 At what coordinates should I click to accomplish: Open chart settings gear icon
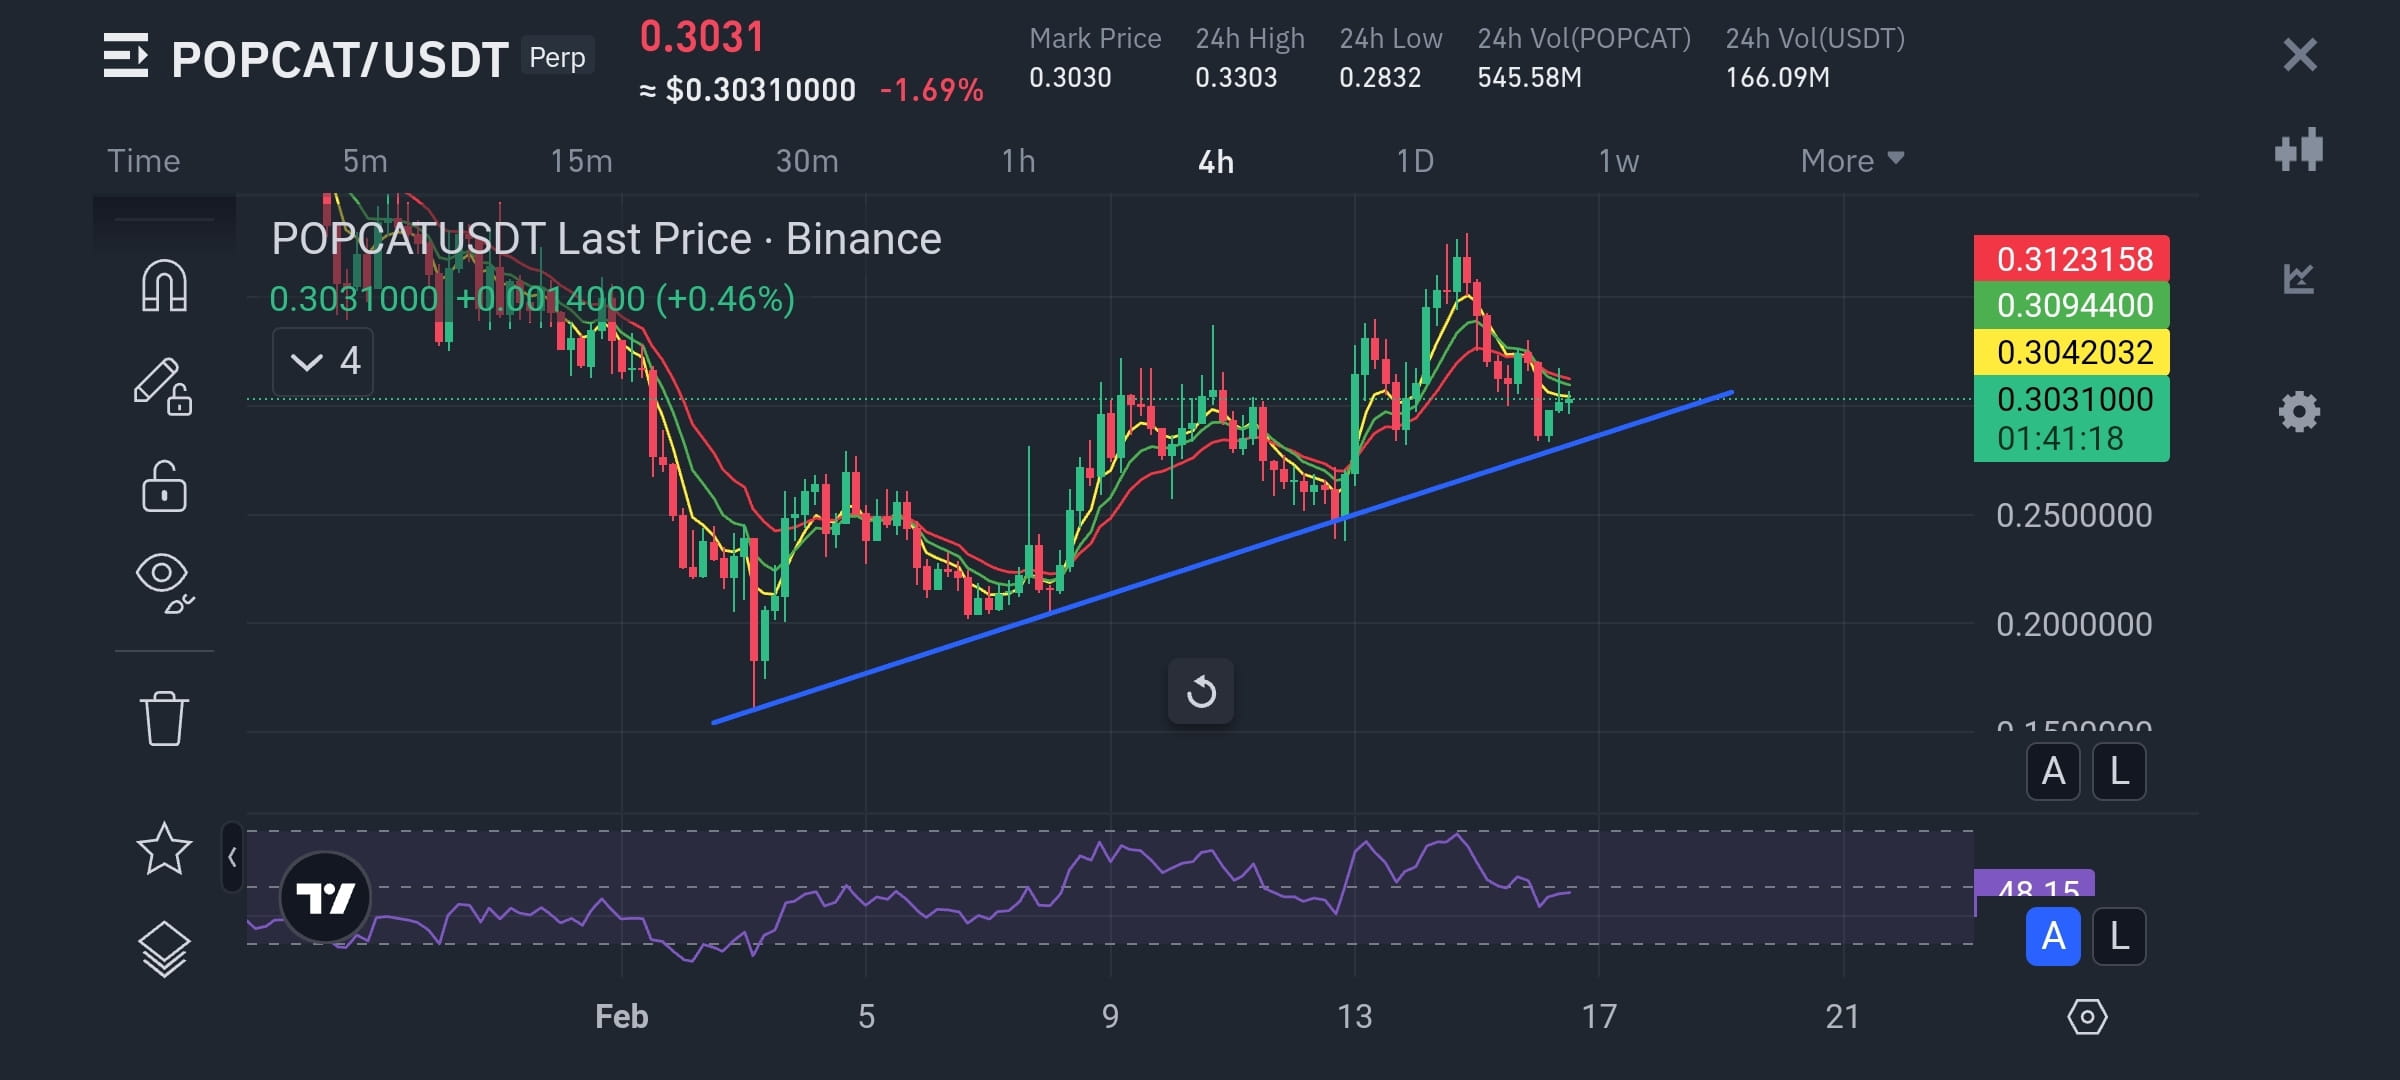(2299, 412)
